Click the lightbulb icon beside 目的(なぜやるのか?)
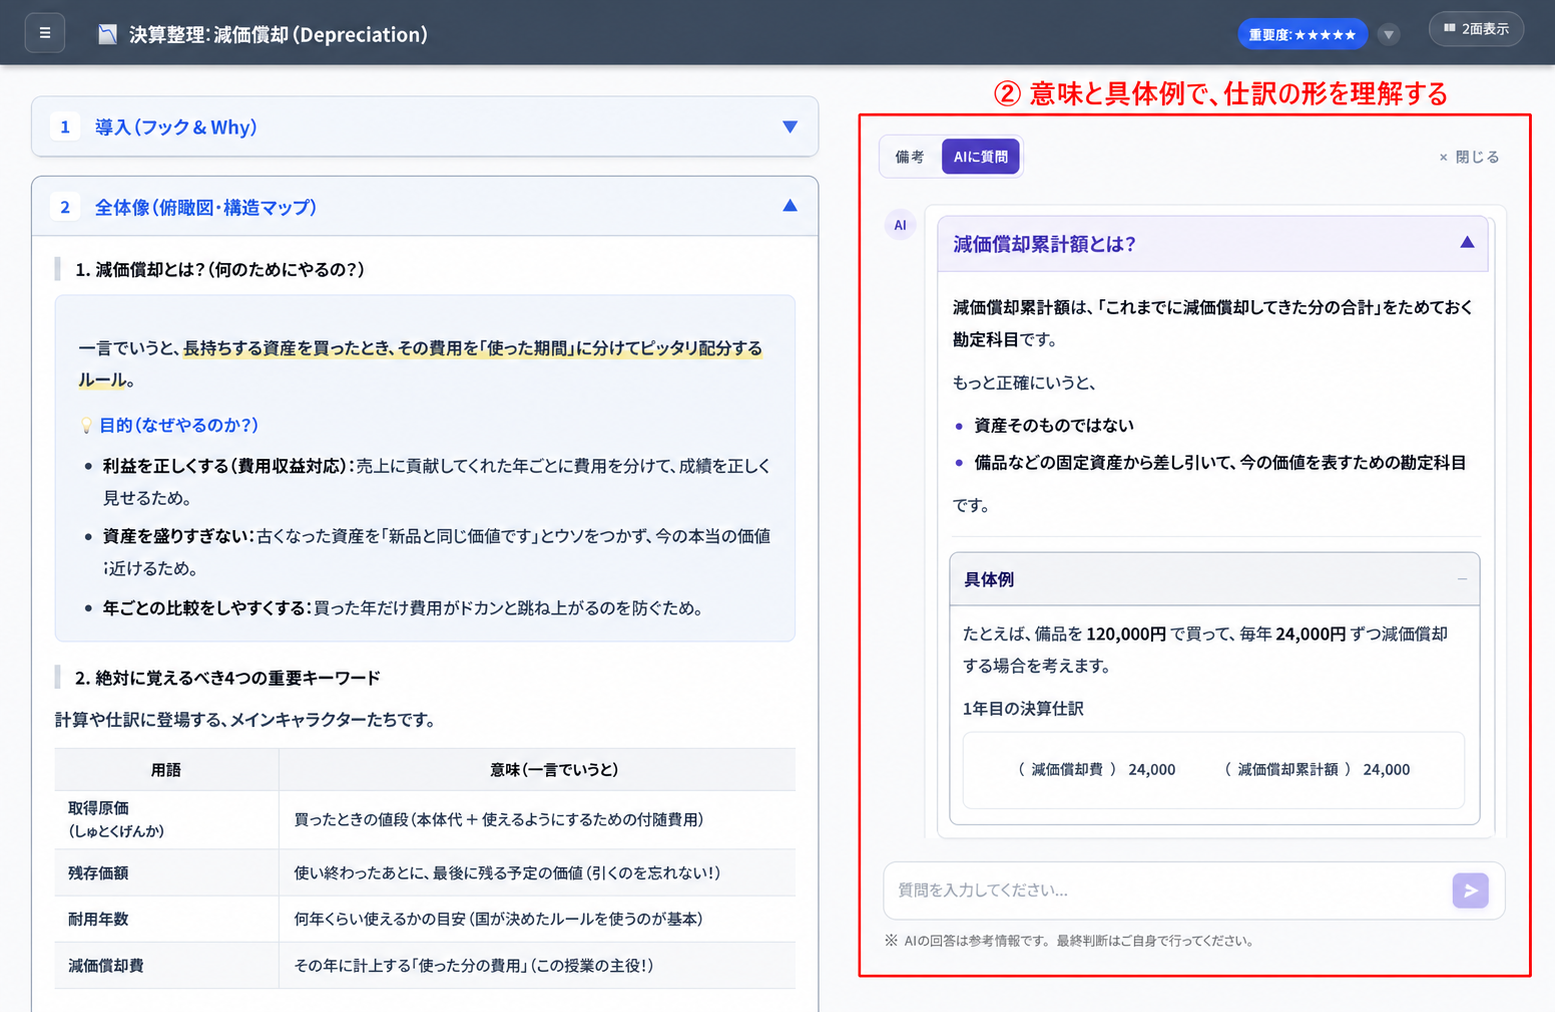Viewport: 1555px width, 1012px height. [86, 426]
